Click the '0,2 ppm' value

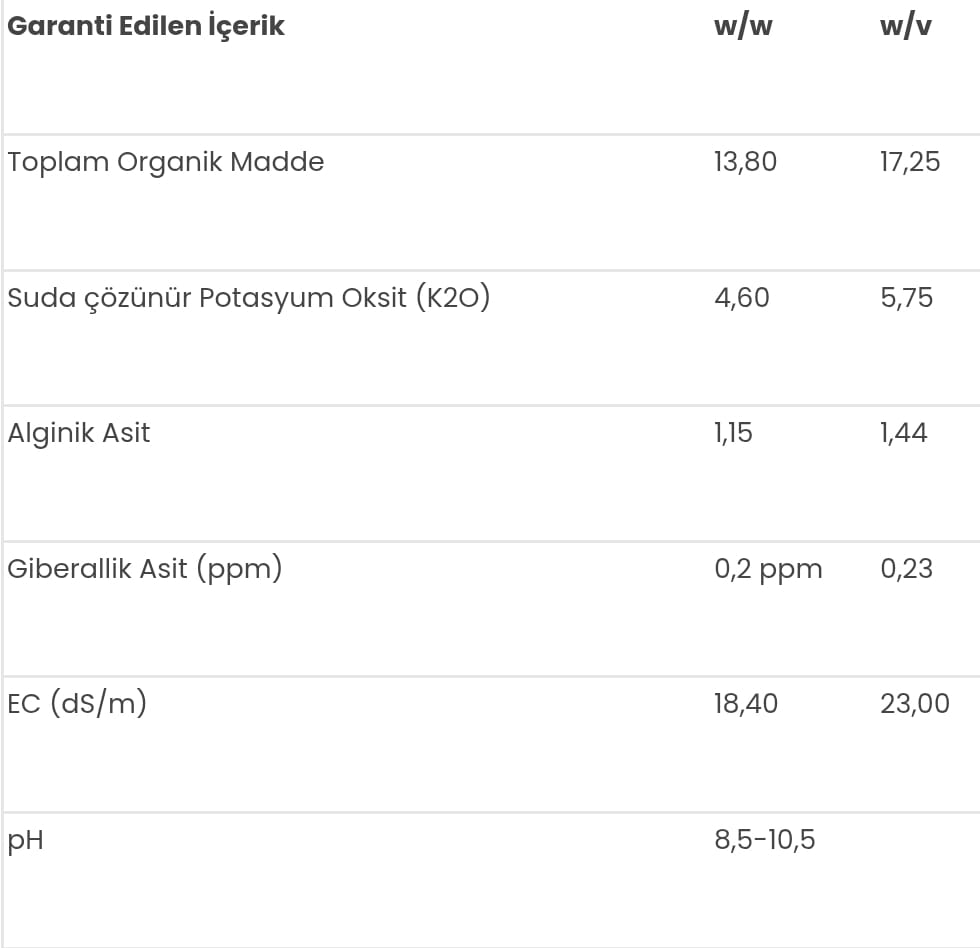(768, 569)
